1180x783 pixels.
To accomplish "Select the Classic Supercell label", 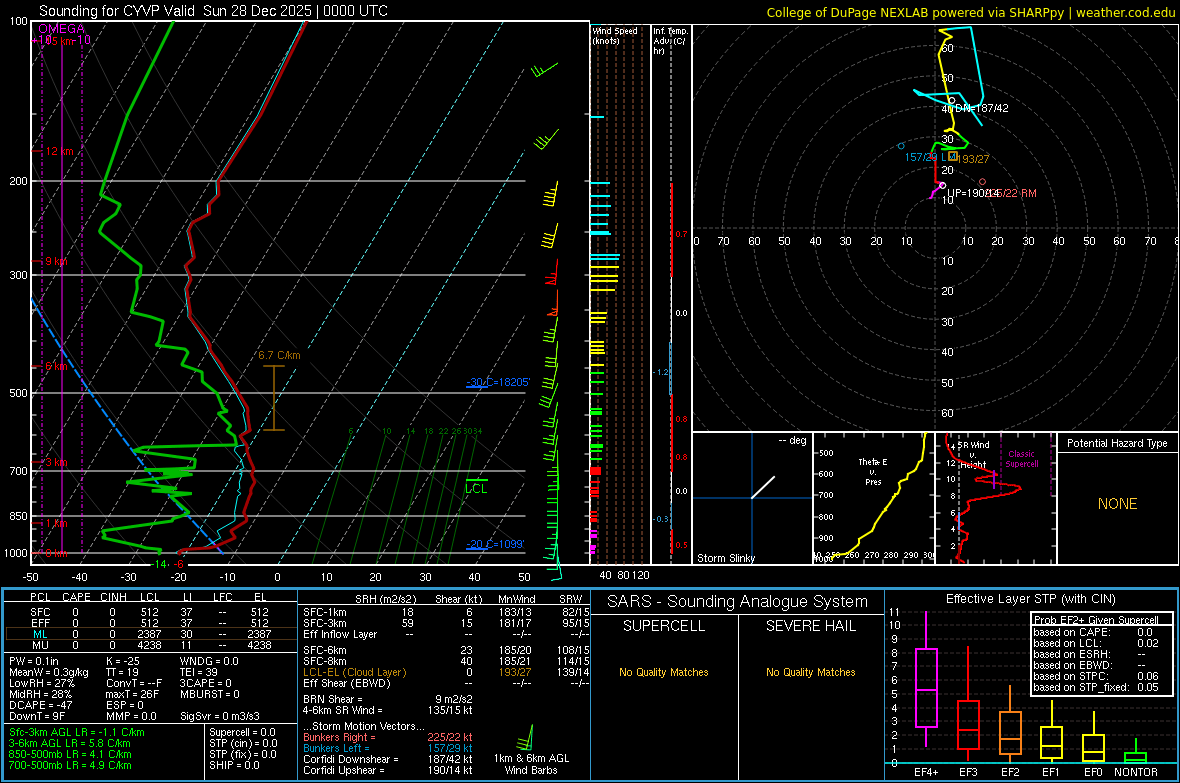I will coord(1021,459).
